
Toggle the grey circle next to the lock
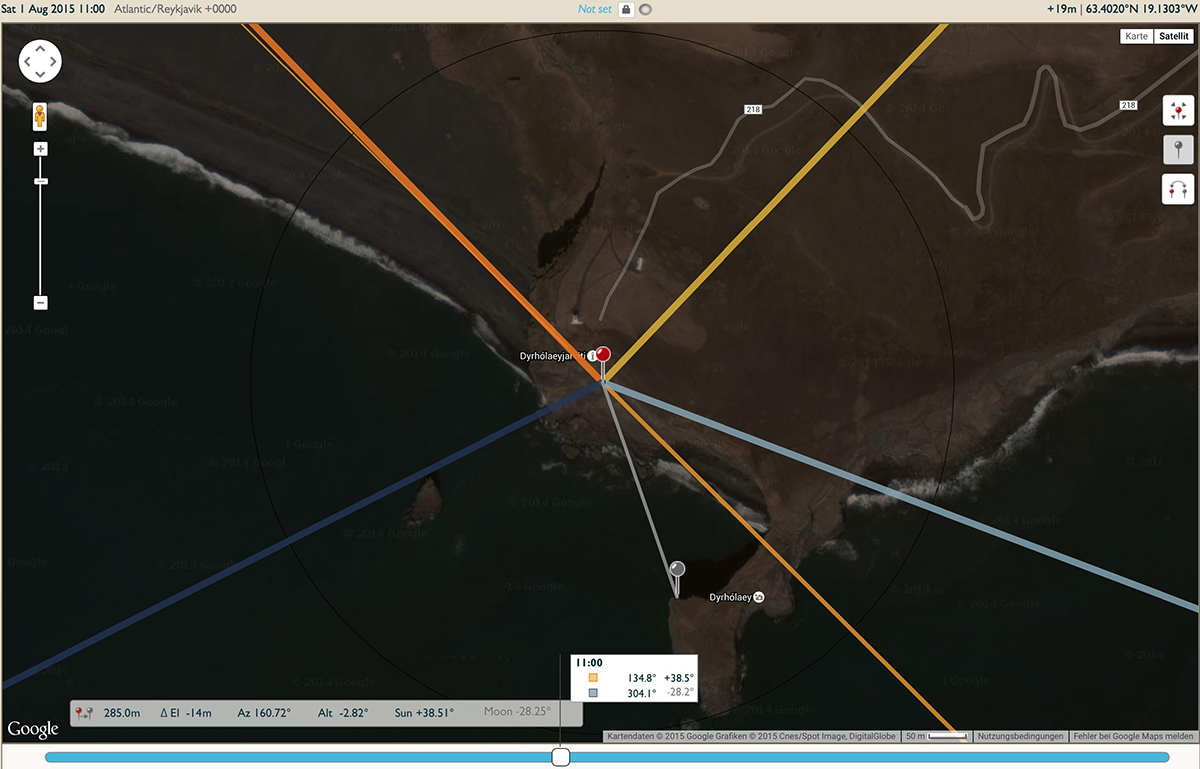[x=647, y=10]
